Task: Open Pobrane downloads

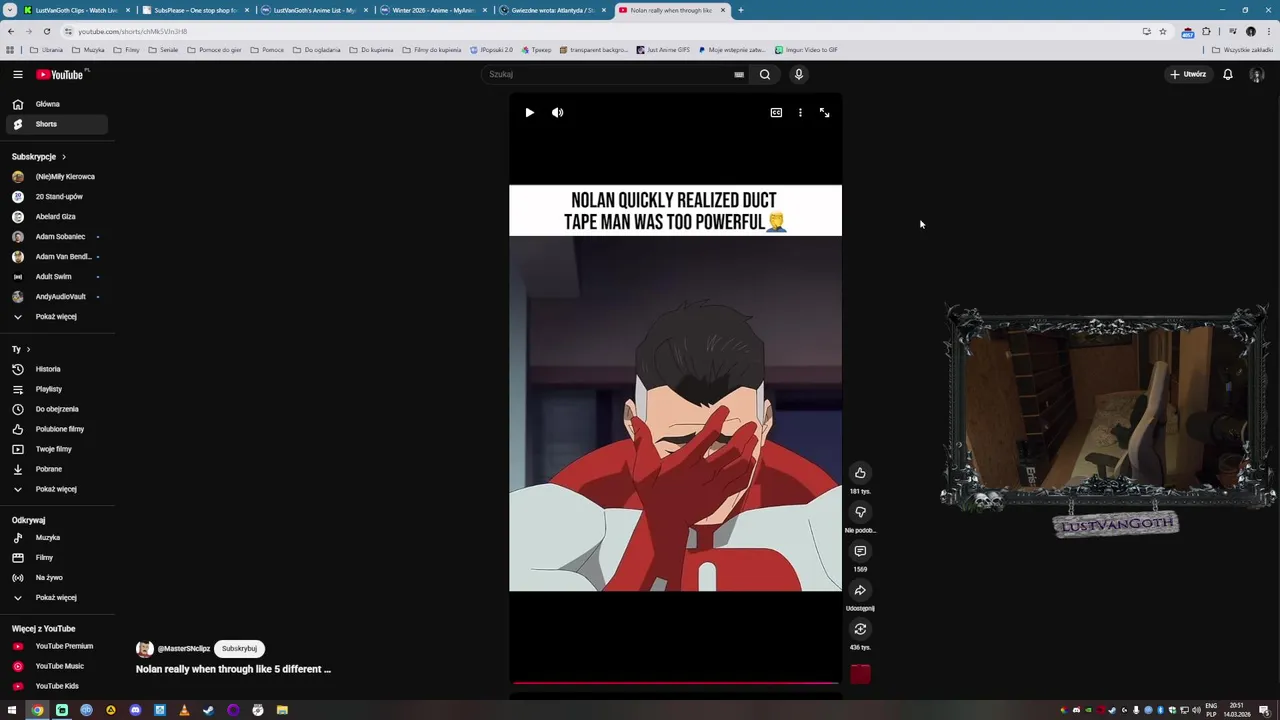Action: coord(56,469)
